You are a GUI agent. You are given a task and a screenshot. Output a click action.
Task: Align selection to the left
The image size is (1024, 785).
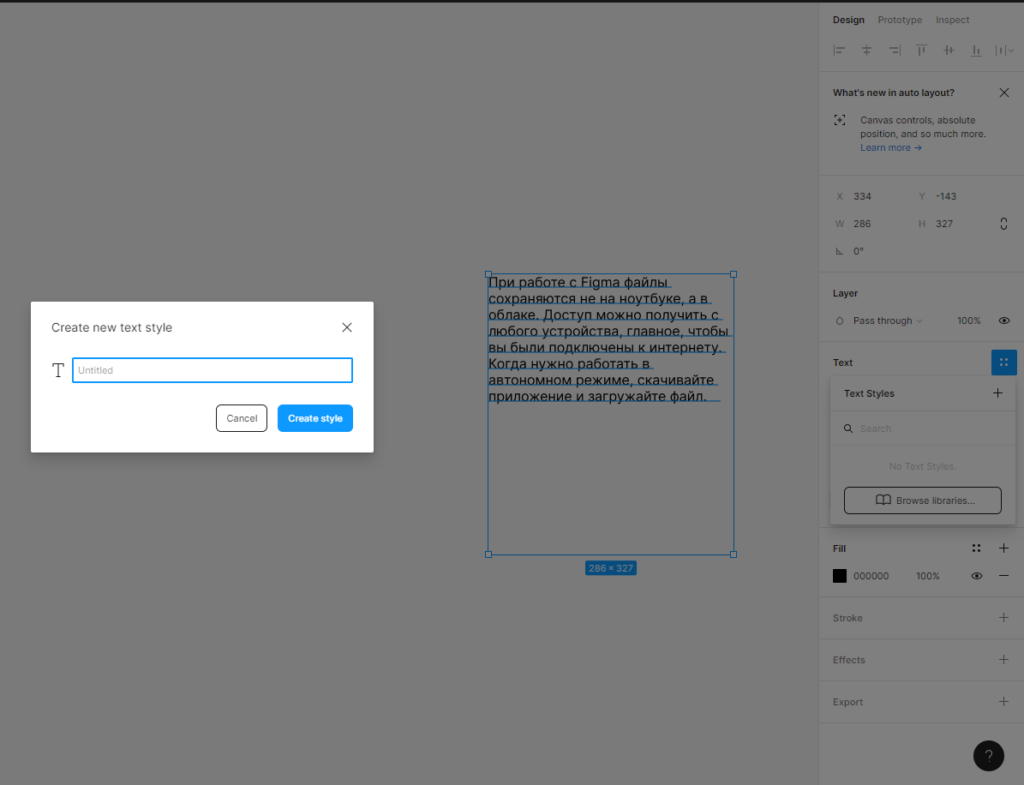click(839, 50)
